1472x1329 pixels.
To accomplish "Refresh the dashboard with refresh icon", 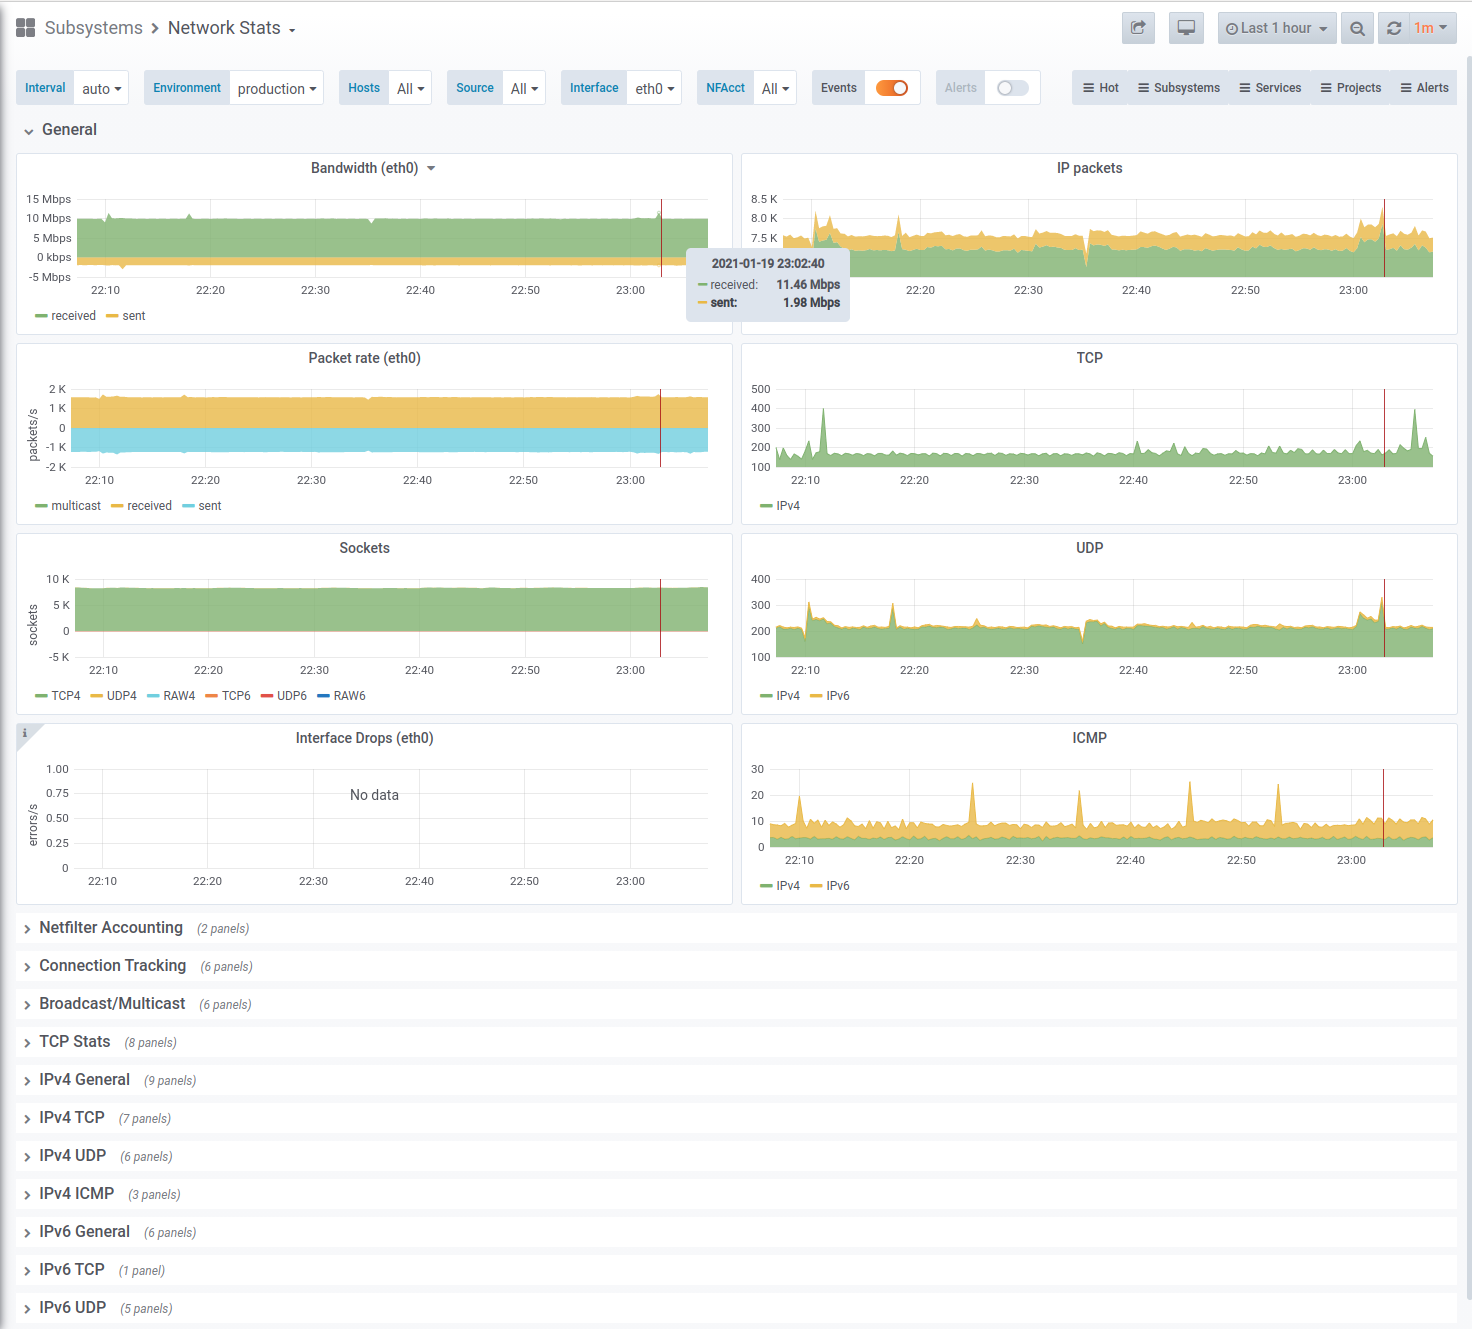I will click(1394, 28).
